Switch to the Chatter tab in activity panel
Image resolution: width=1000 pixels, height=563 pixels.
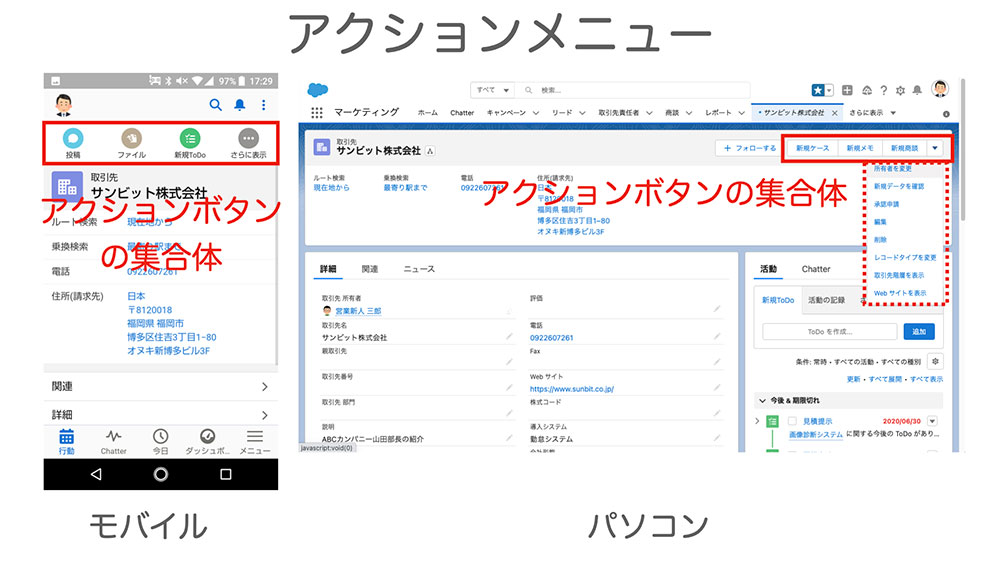(816, 269)
